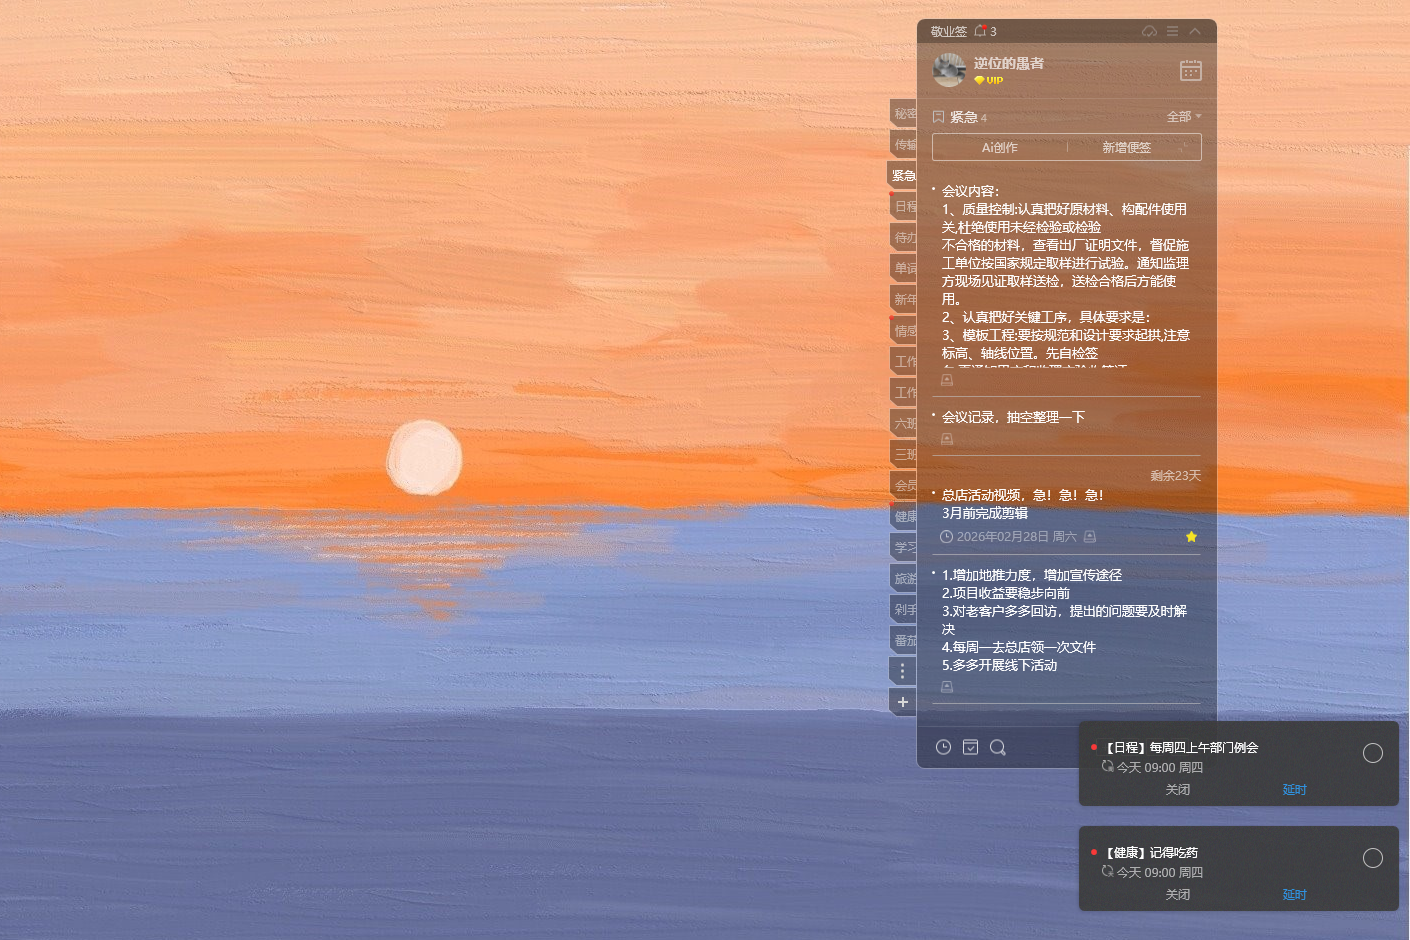Toggle the yellow star on 总店活动视频 note
Viewport: 1410px width, 940px height.
click(1191, 536)
